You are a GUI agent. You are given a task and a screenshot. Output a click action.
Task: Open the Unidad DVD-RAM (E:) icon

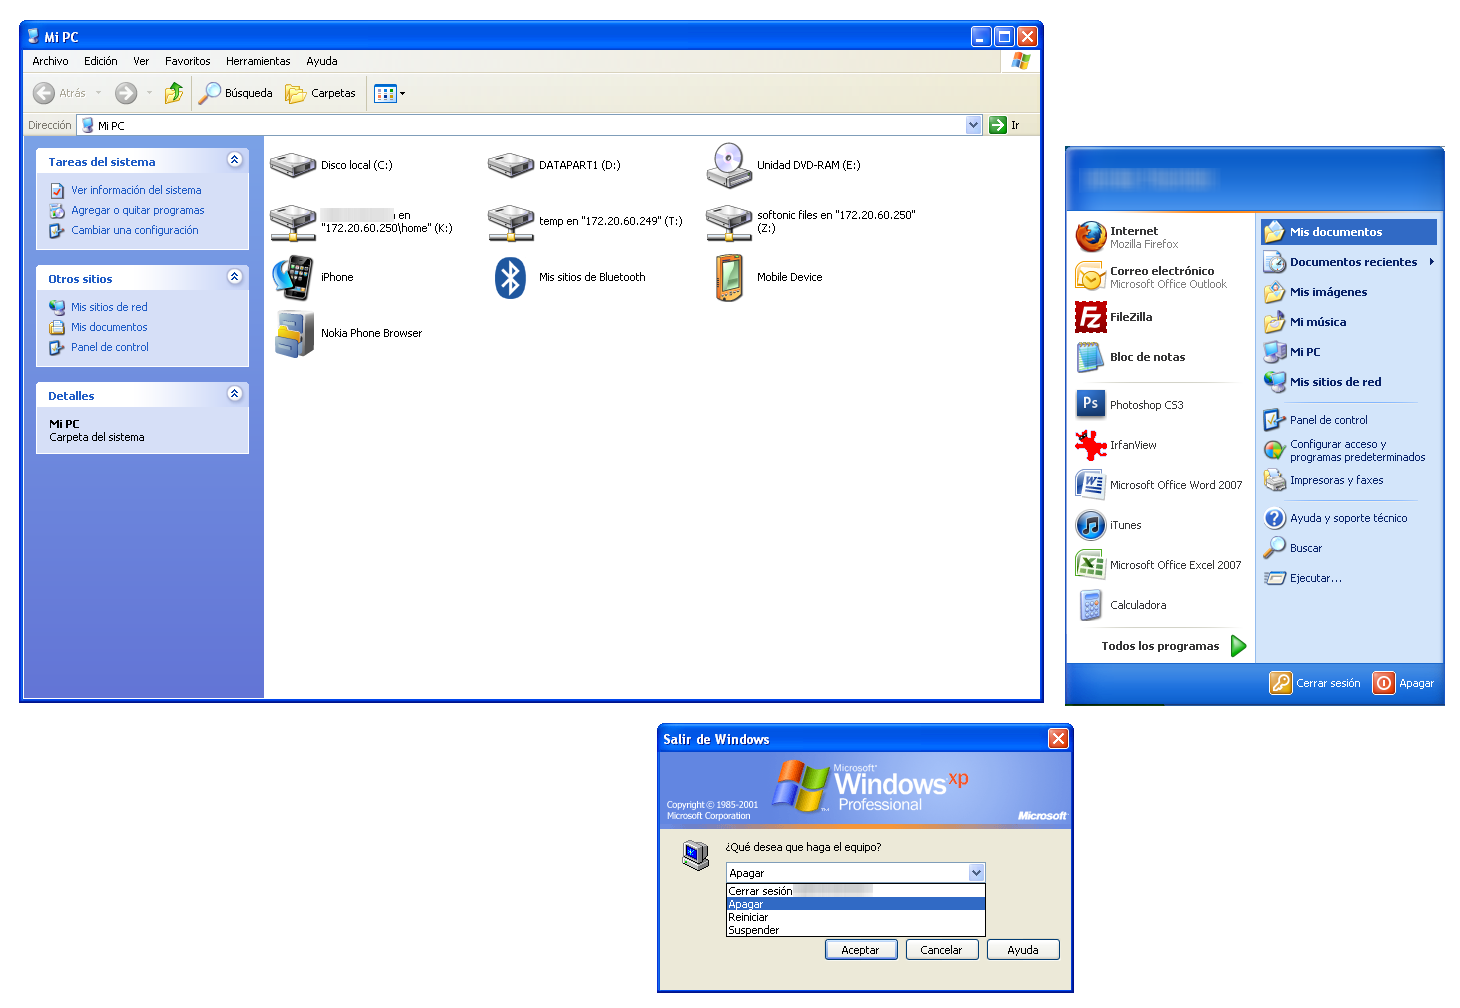[x=729, y=165]
